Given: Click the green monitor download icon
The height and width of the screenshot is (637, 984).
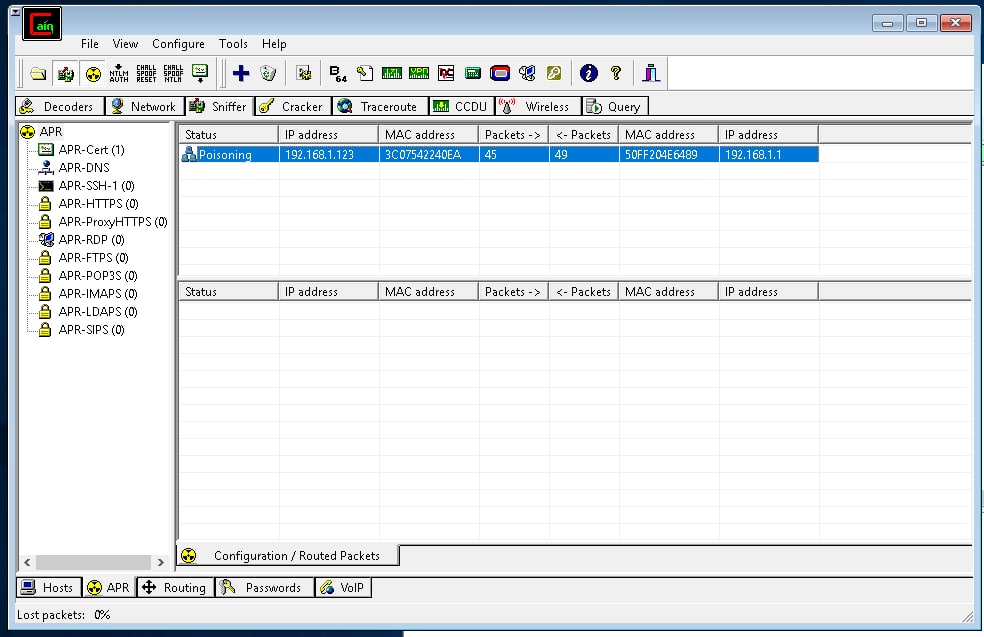Looking at the screenshot, I should 200,73.
